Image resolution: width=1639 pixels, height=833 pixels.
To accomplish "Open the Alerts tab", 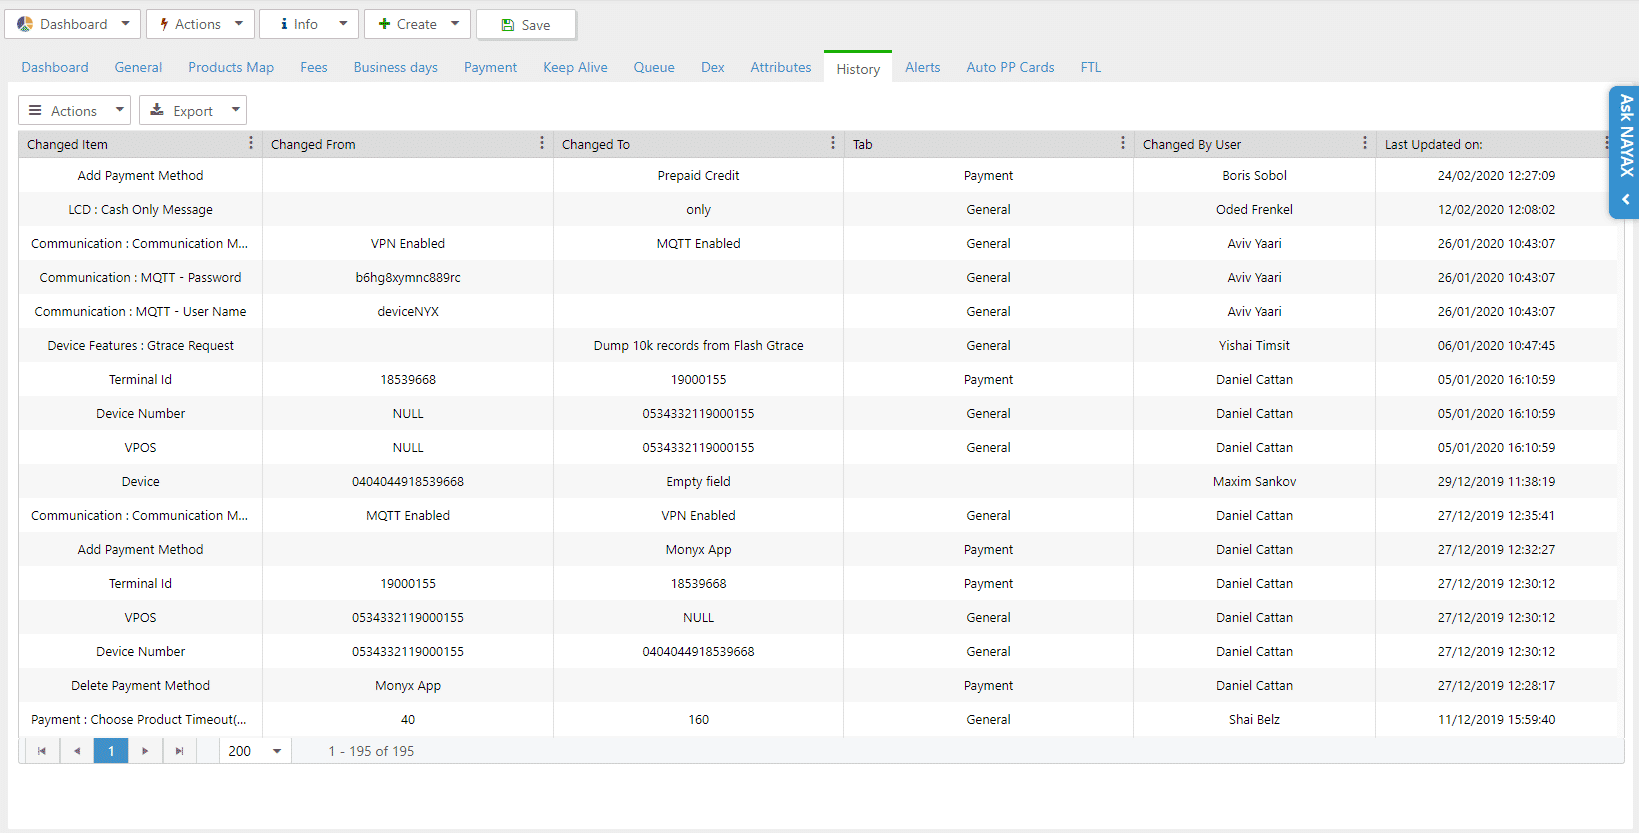I will (x=923, y=67).
